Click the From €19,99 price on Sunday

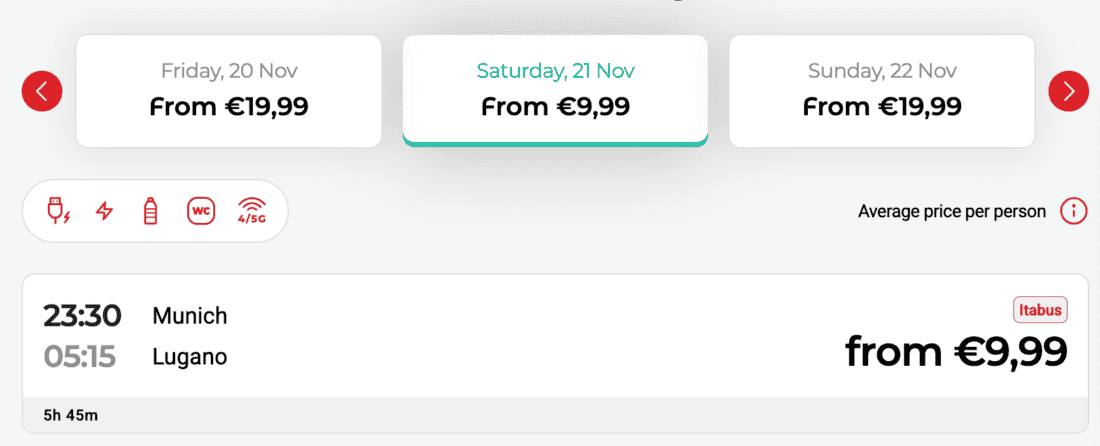pos(882,107)
